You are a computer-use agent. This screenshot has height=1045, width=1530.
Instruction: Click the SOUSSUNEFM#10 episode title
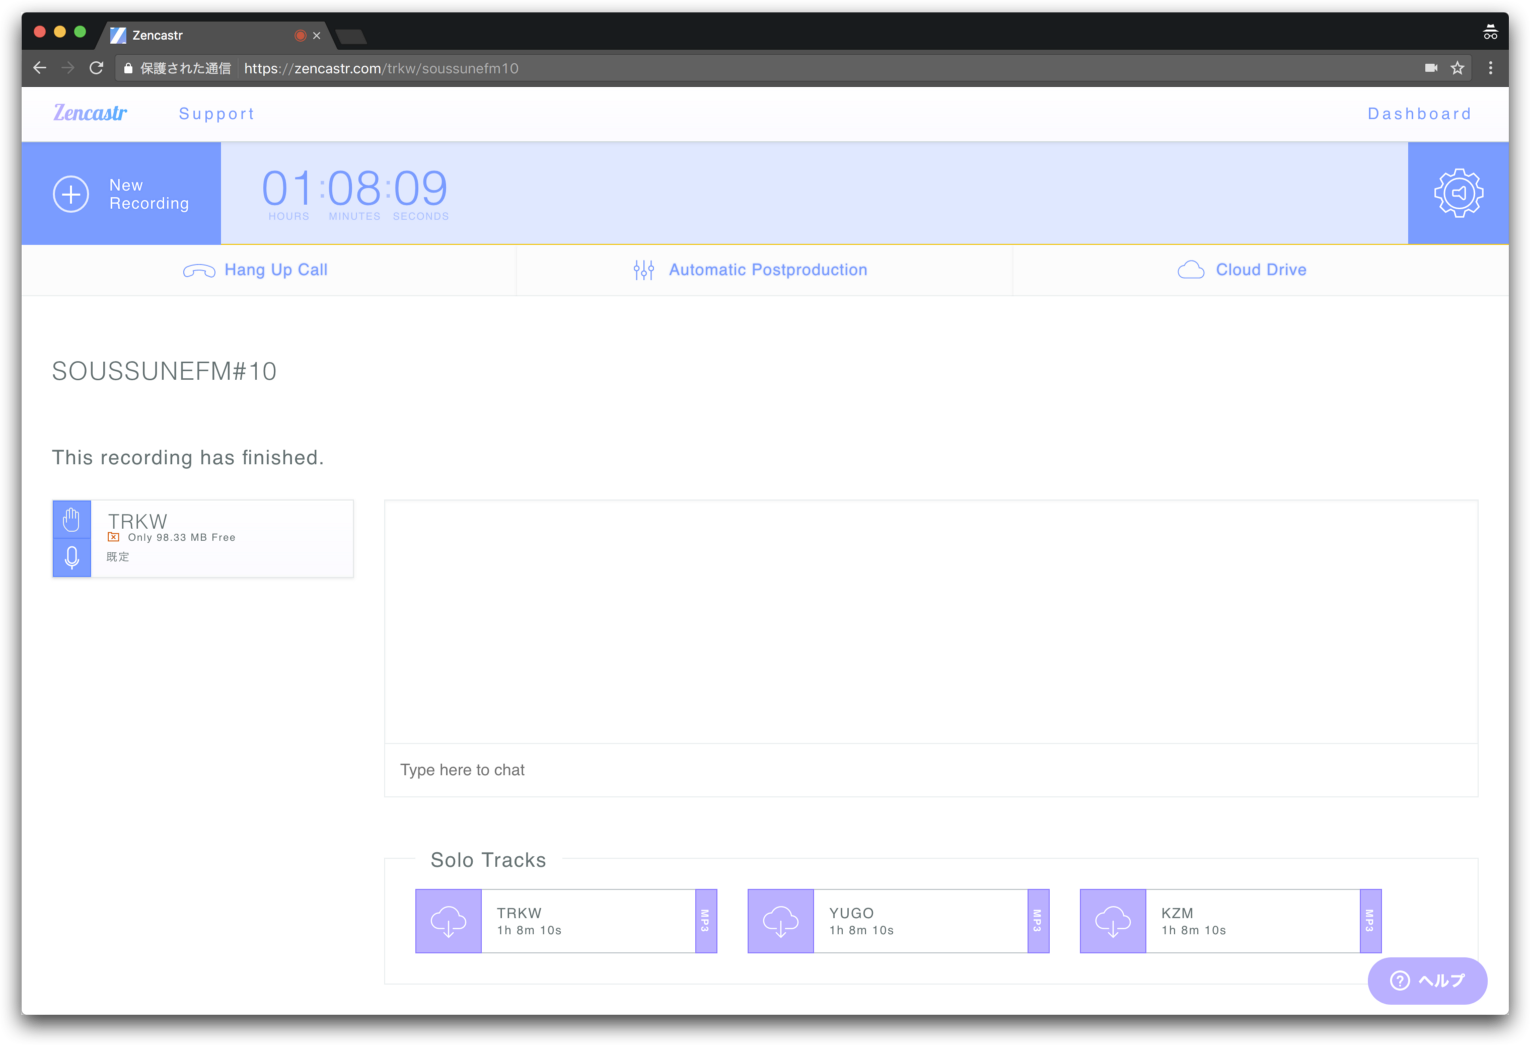pos(164,371)
